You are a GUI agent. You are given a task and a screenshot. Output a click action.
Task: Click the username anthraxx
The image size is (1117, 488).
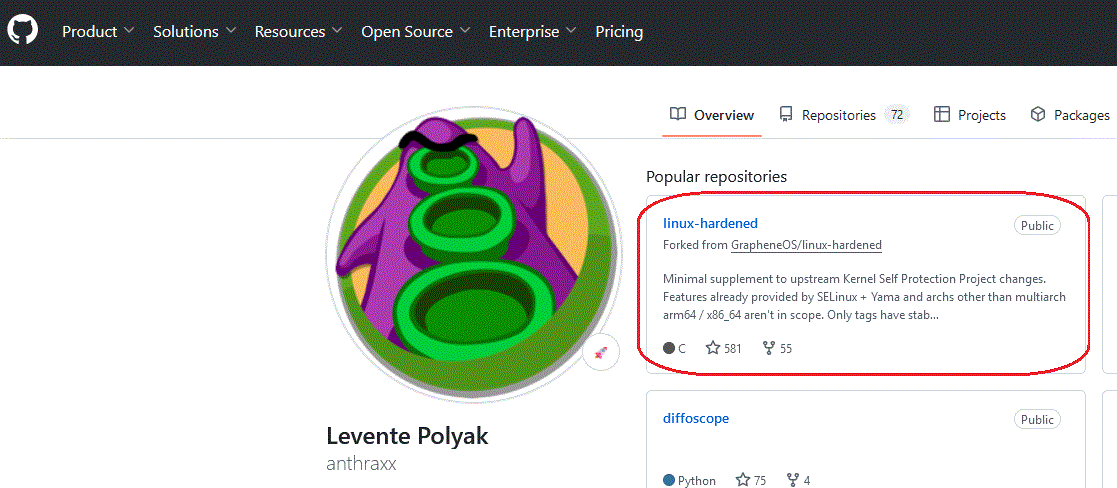click(x=361, y=464)
